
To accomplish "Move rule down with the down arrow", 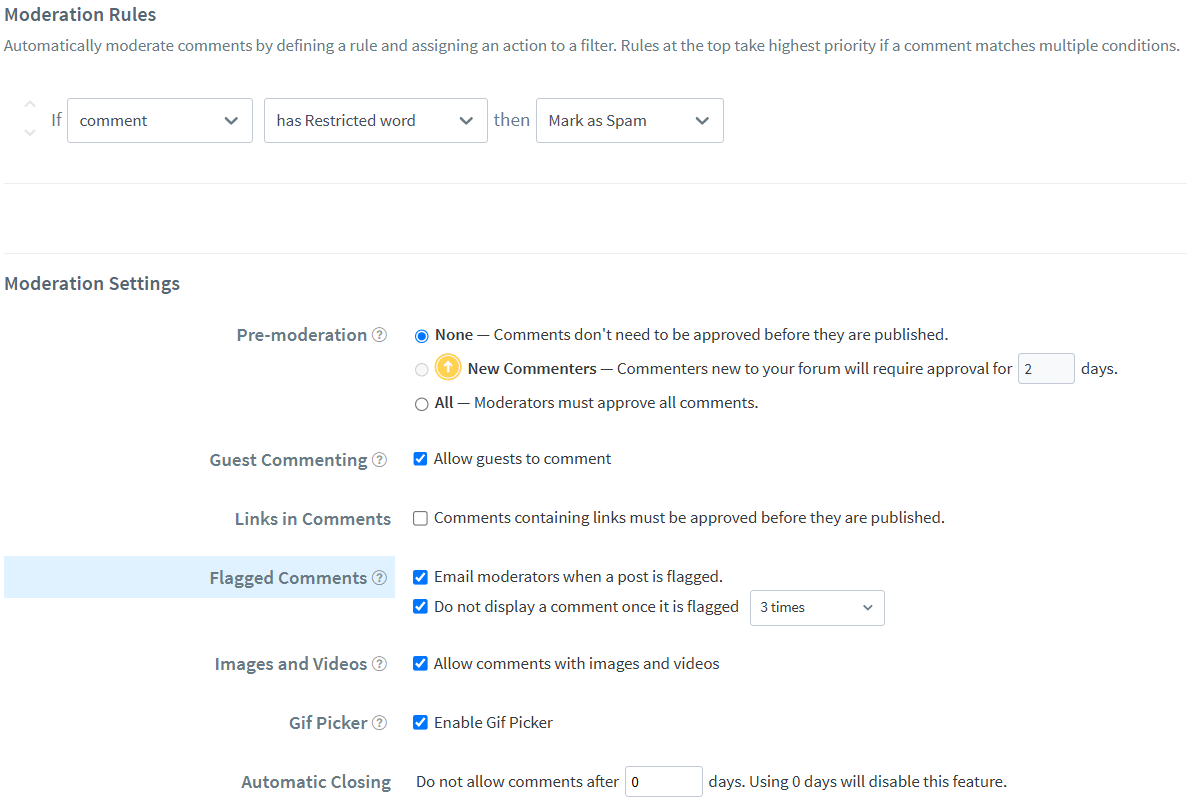I will click(30, 133).
